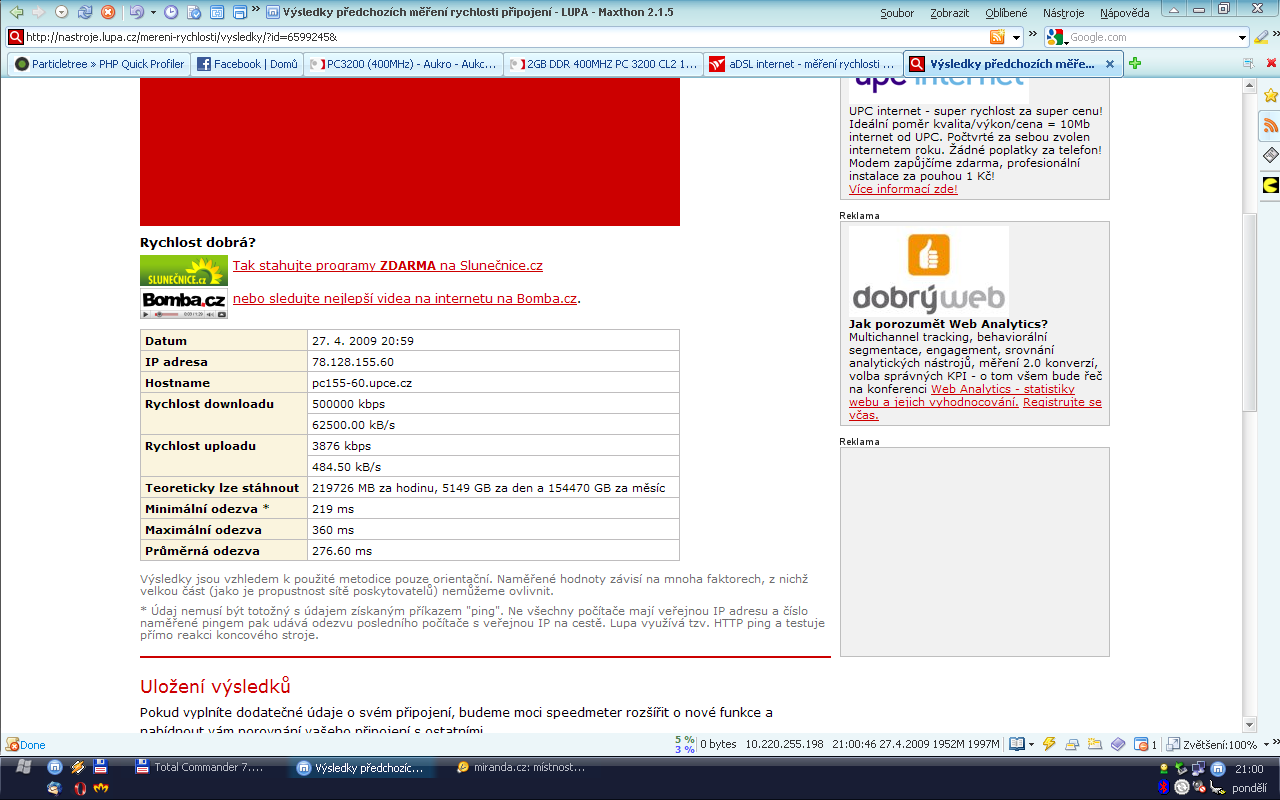Click the forward navigation arrow
The image size is (1280, 800).
39,12
